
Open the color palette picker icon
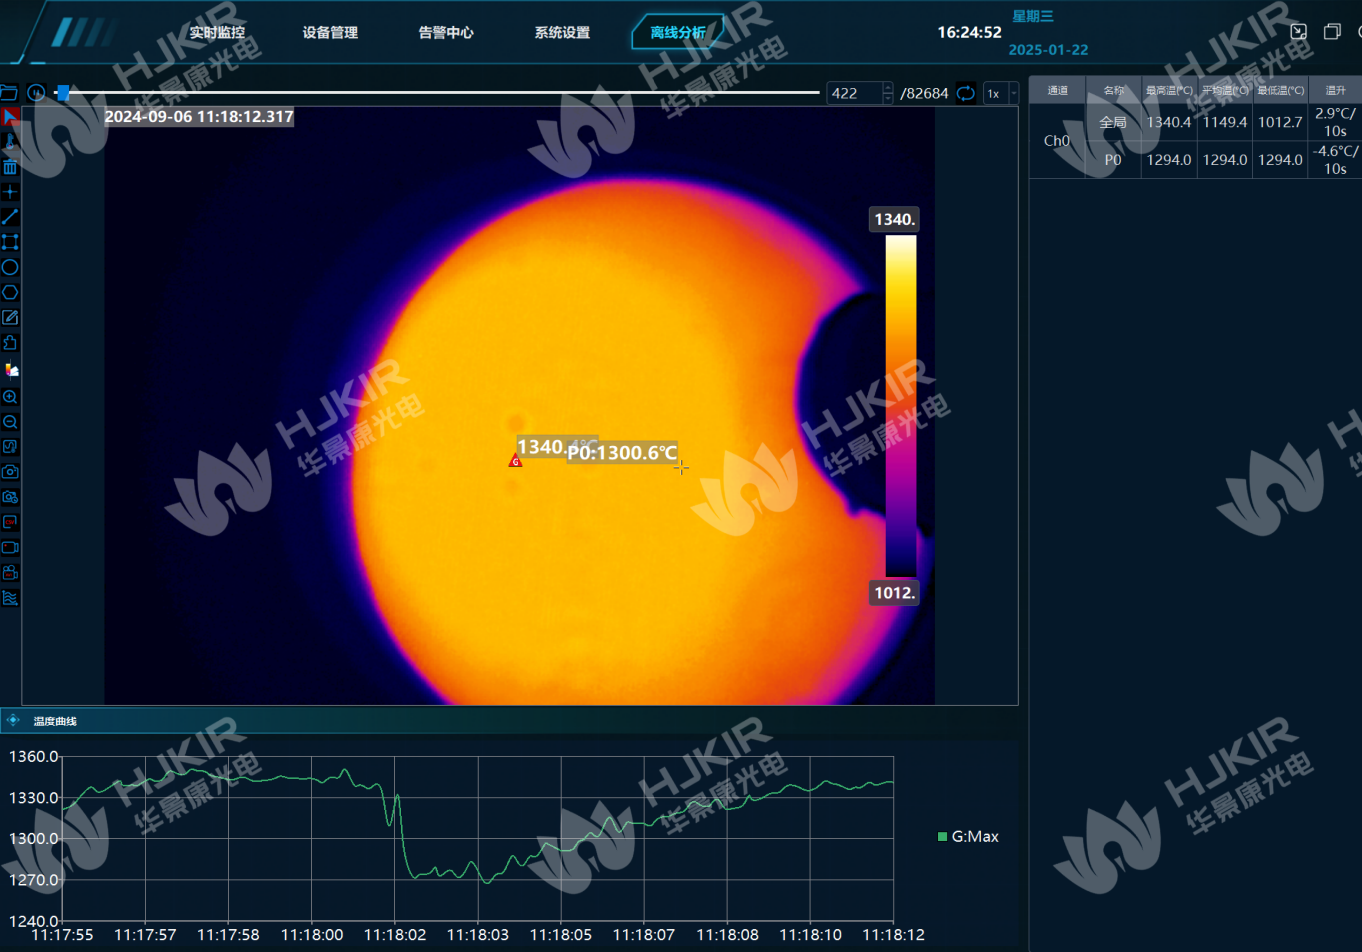click(x=11, y=370)
